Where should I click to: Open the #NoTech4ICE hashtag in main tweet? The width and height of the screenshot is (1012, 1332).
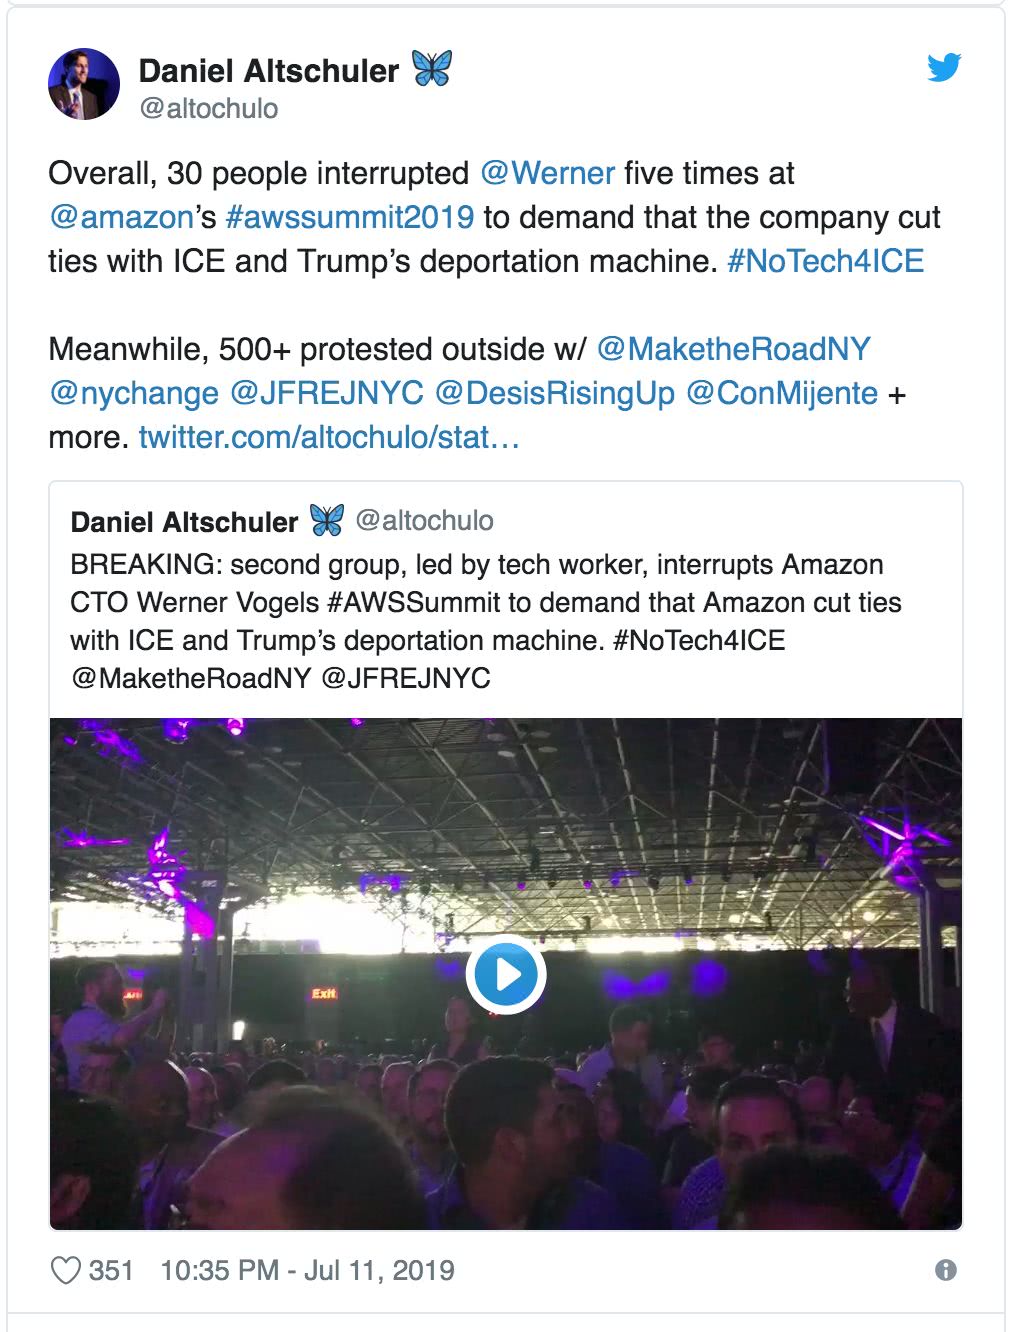pyautogui.click(x=825, y=261)
